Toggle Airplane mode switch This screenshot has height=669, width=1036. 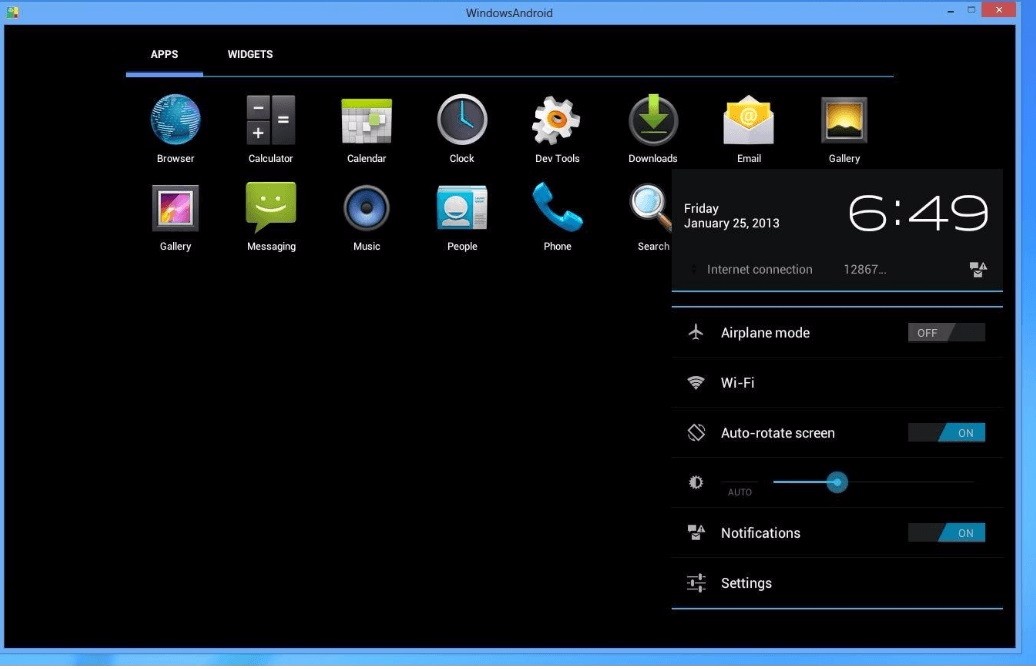[x=946, y=333]
